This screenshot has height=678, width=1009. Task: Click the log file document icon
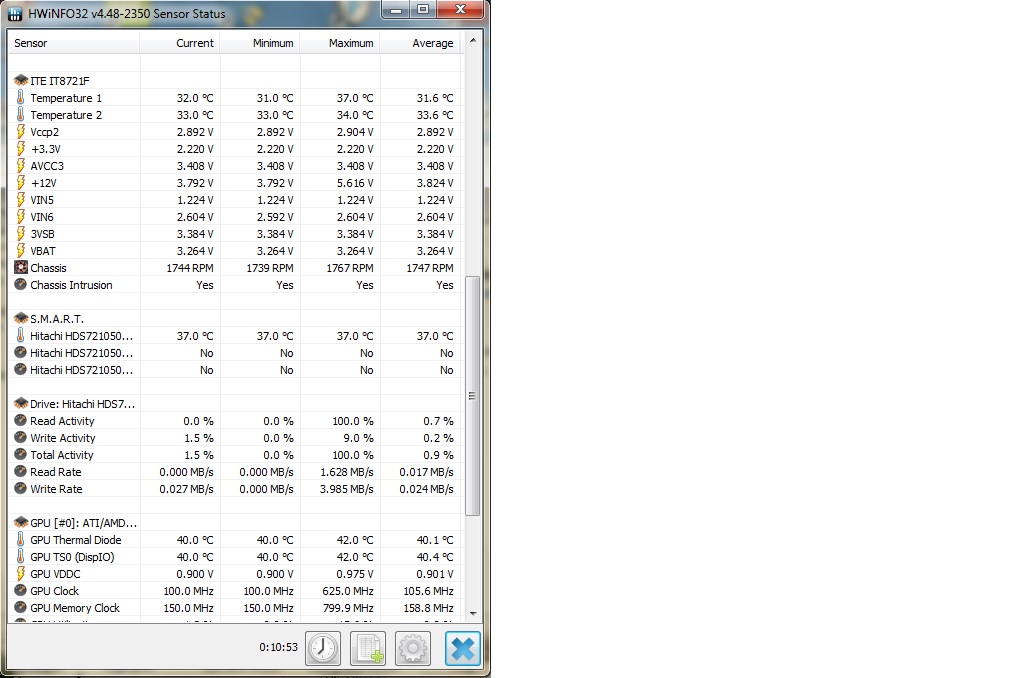368,648
